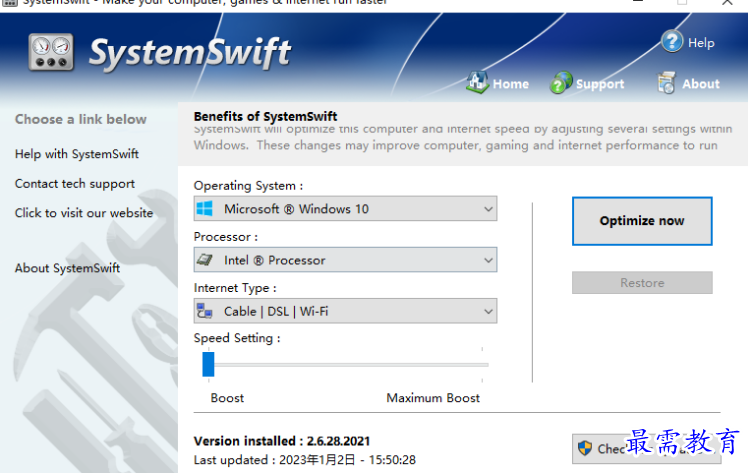The image size is (748, 473).
Task: Click the SystemSwift gauge logo icon
Action: coord(51,52)
